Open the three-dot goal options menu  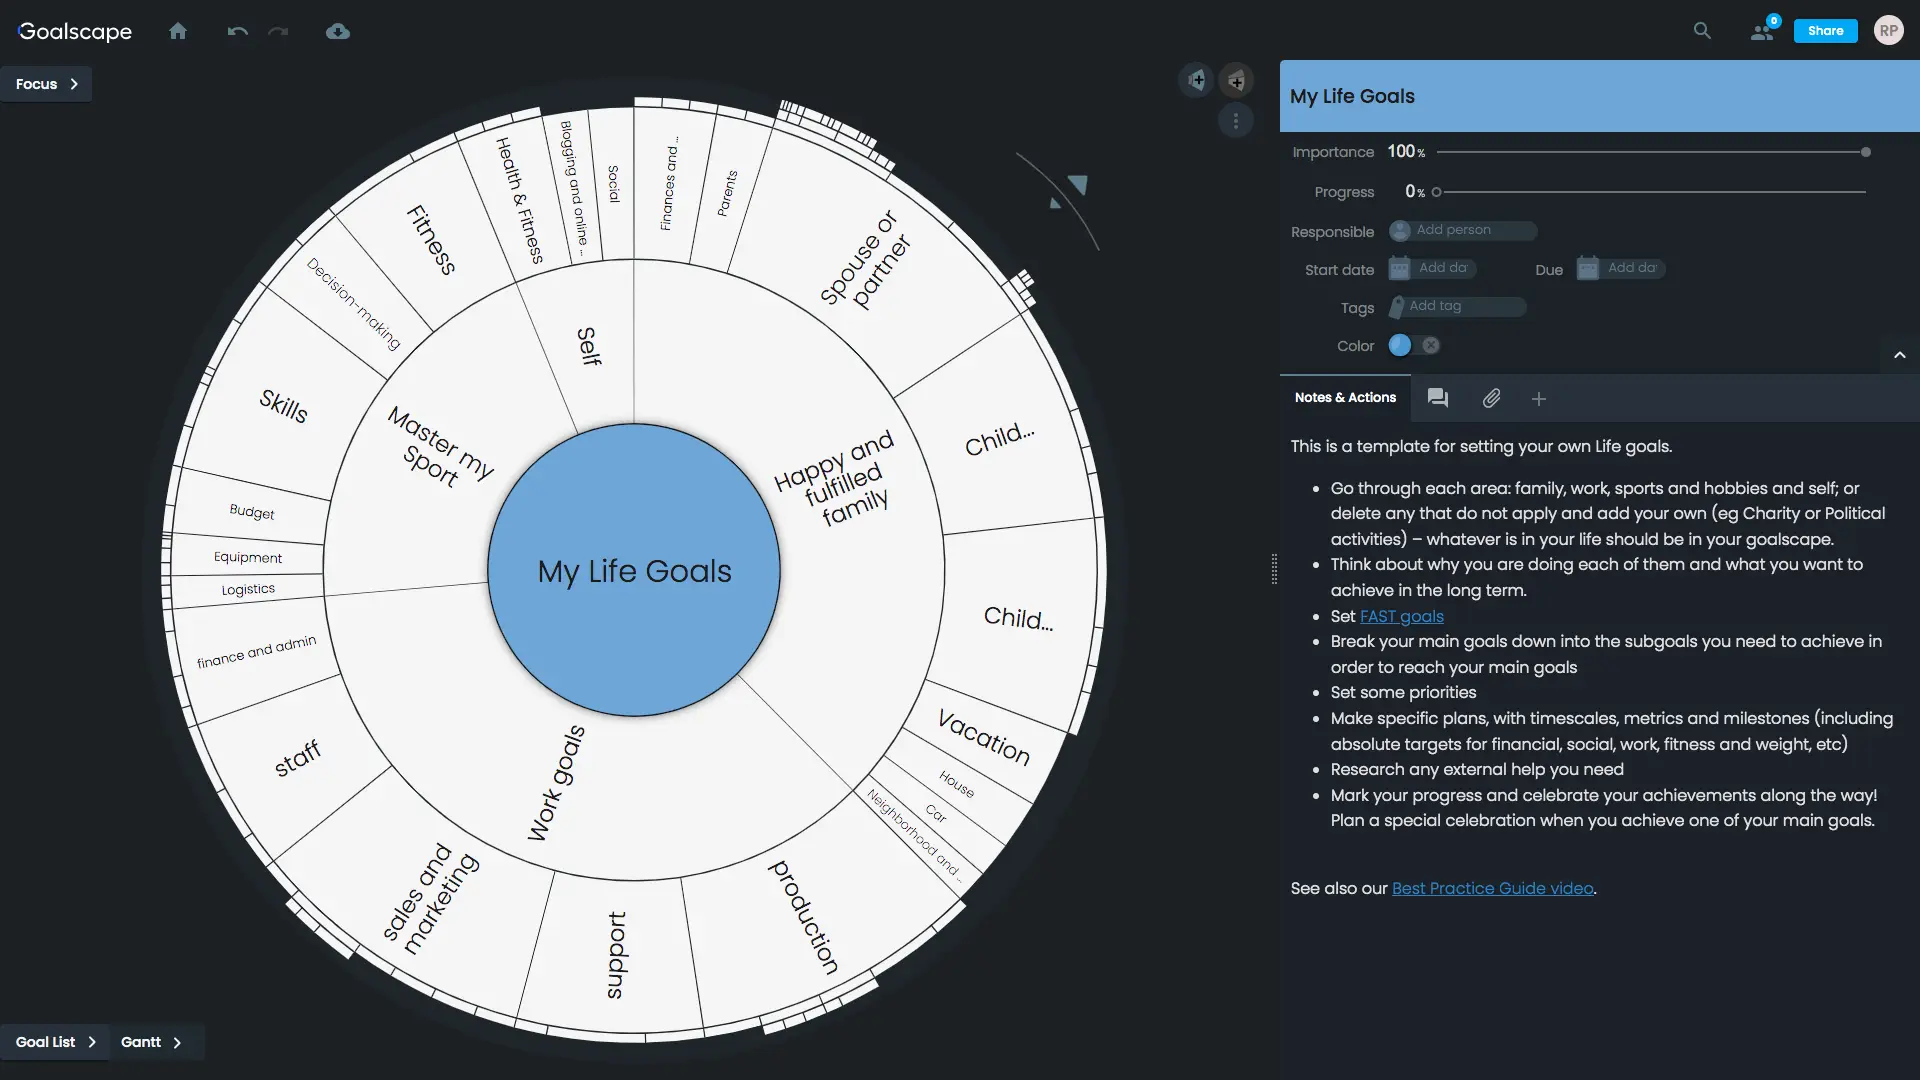pos(1236,121)
